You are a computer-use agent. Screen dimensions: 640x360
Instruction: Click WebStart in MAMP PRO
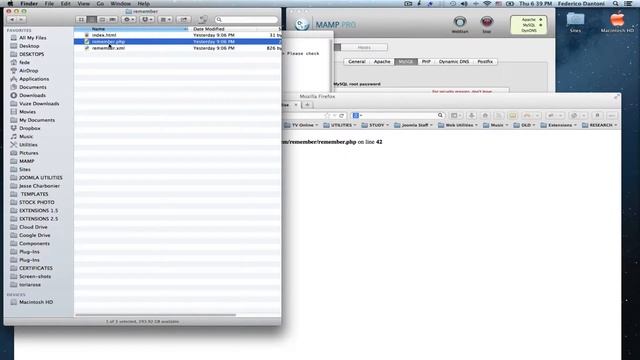pyautogui.click(x=460, y=24)
